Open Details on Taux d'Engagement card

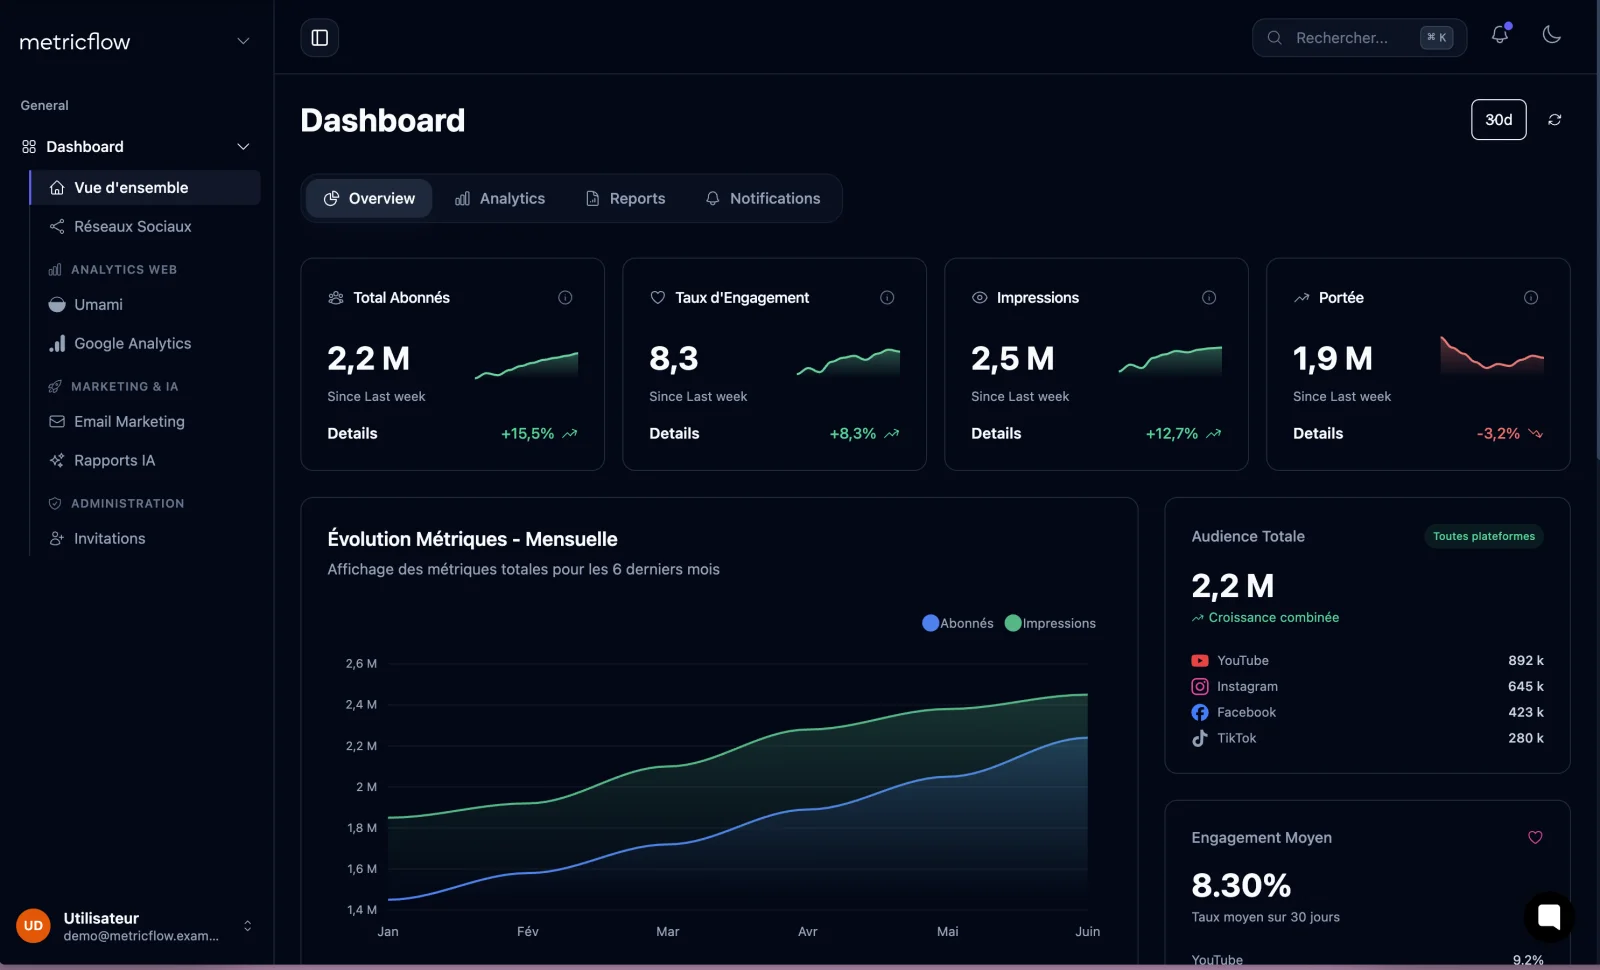(x=674, y=434)
